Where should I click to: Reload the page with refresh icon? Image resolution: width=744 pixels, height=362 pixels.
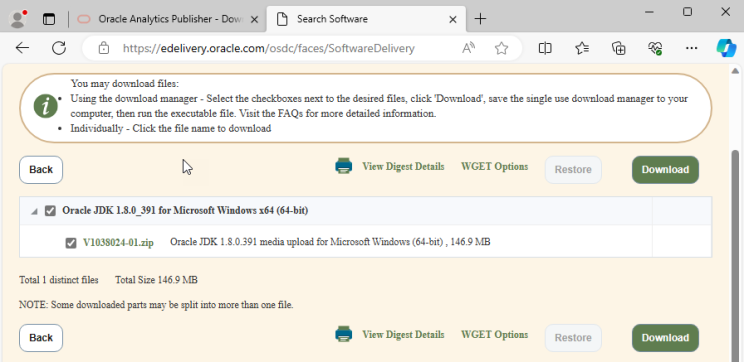tap(59, 48)
